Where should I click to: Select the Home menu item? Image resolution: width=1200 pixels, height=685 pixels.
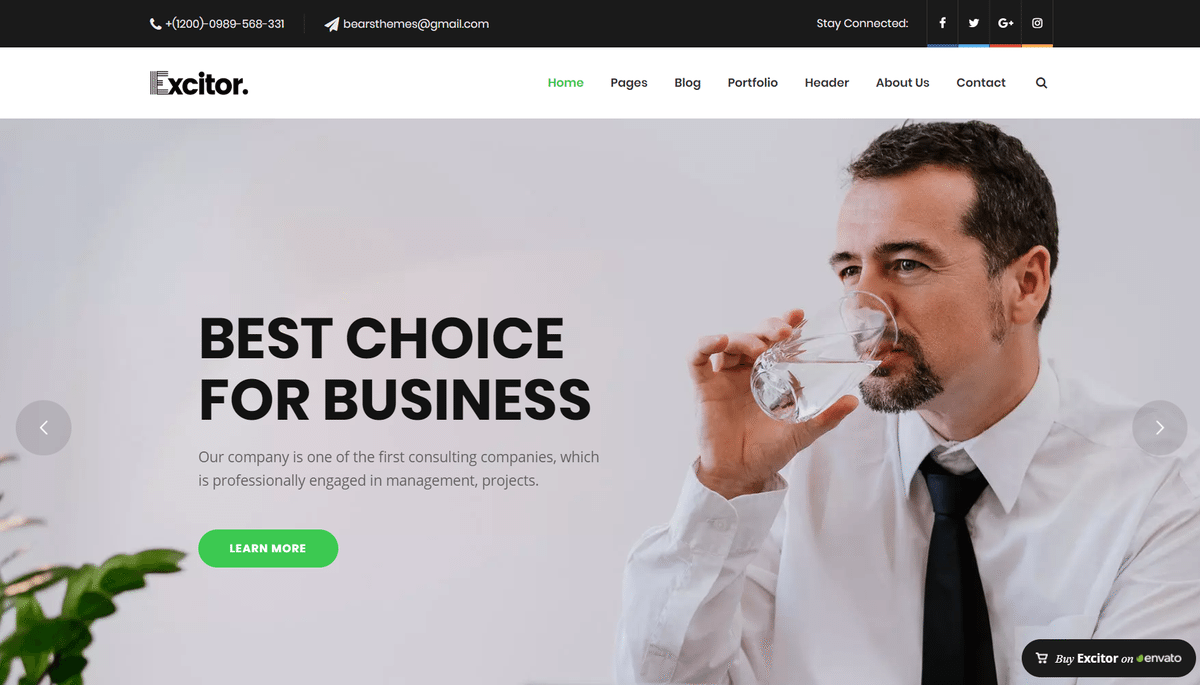click(x=566, y=83)
